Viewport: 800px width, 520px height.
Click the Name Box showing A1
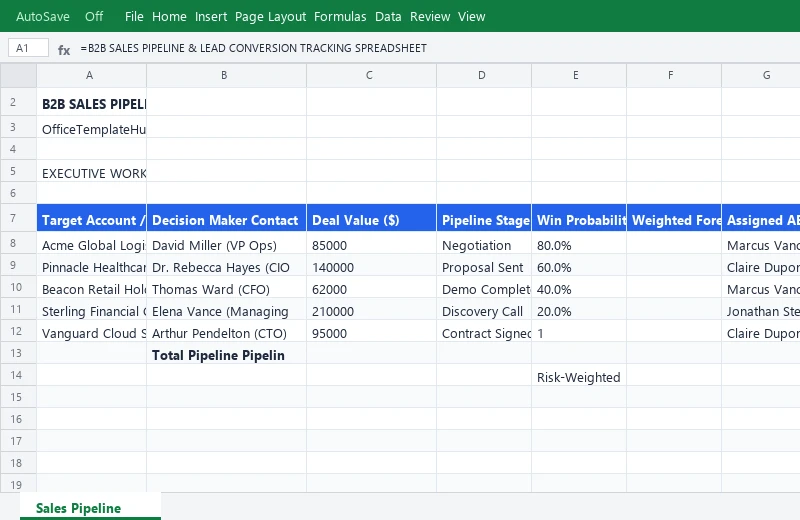[x=29, y=48]
